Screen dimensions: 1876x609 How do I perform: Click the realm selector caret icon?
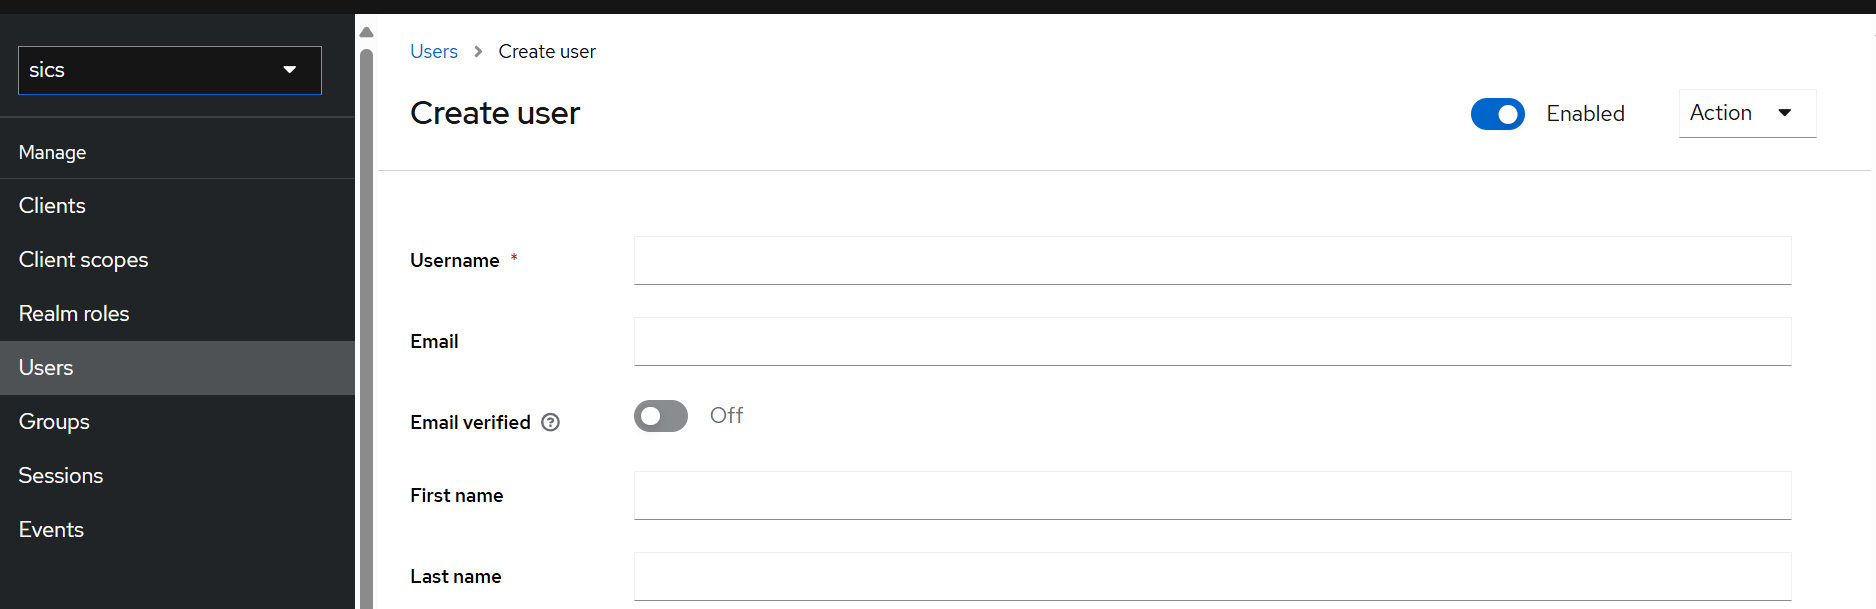[290, 70]
